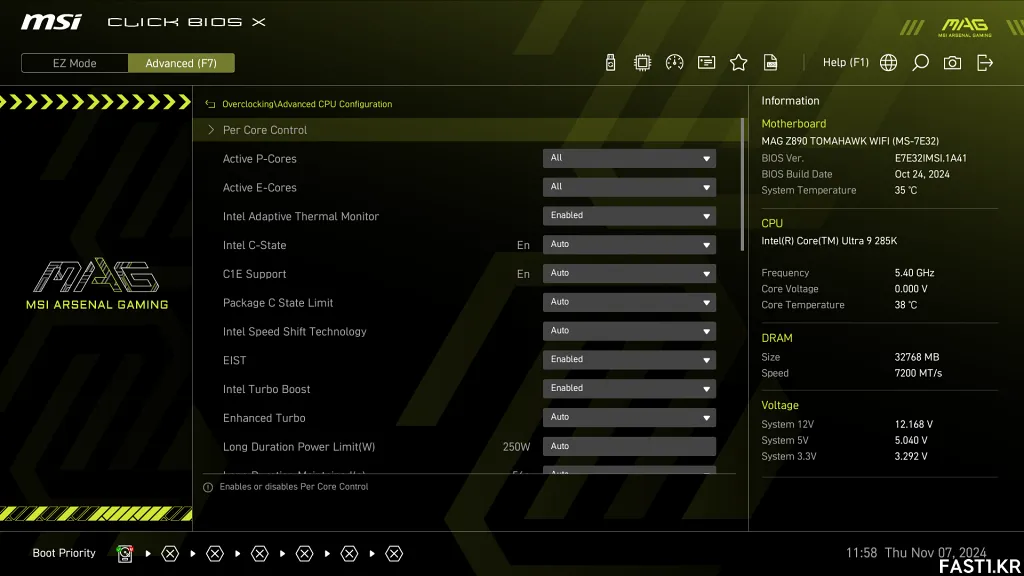The width and height of the screenshot is (1024, 576).
Task: Open the Intel Turbo Boost dropdown
Action: point(629,388)
